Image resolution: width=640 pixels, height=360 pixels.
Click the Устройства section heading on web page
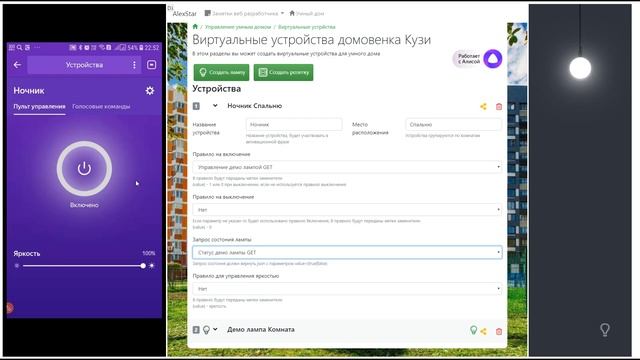[x=217, y=89]
